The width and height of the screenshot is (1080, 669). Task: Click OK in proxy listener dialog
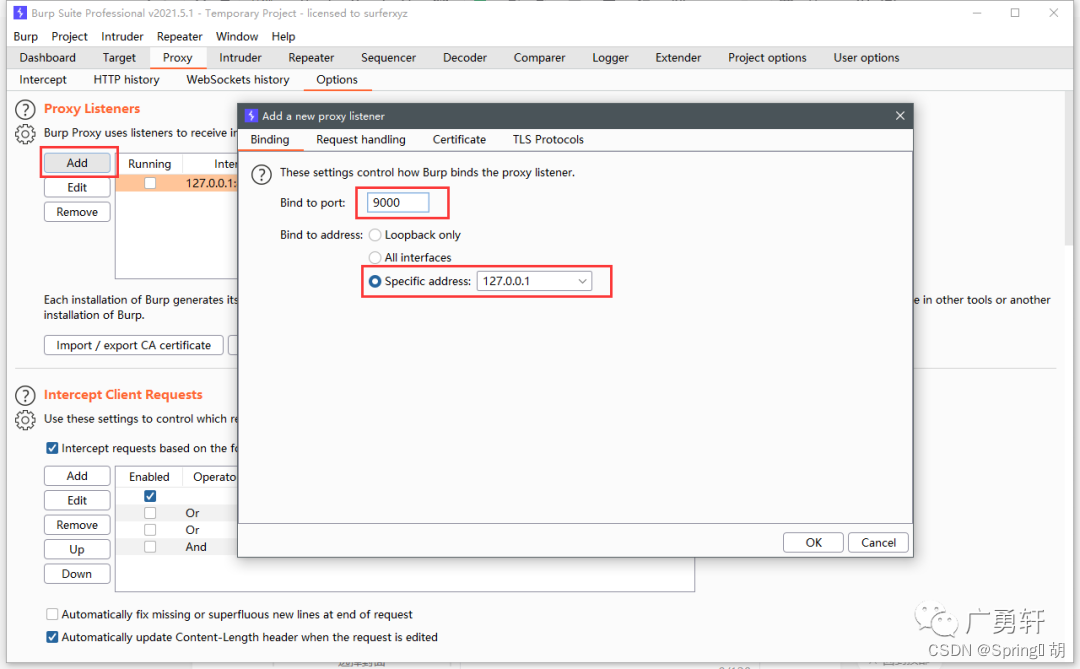click(813, 542)
